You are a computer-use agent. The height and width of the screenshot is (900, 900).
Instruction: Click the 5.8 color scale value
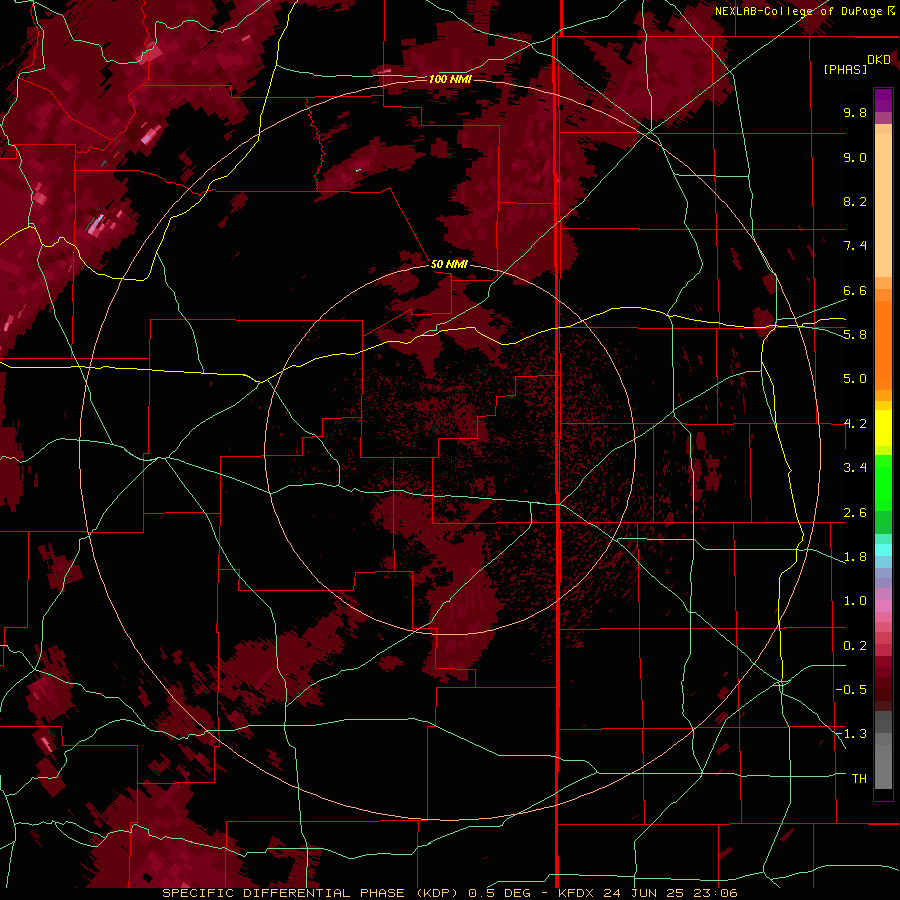855,335
